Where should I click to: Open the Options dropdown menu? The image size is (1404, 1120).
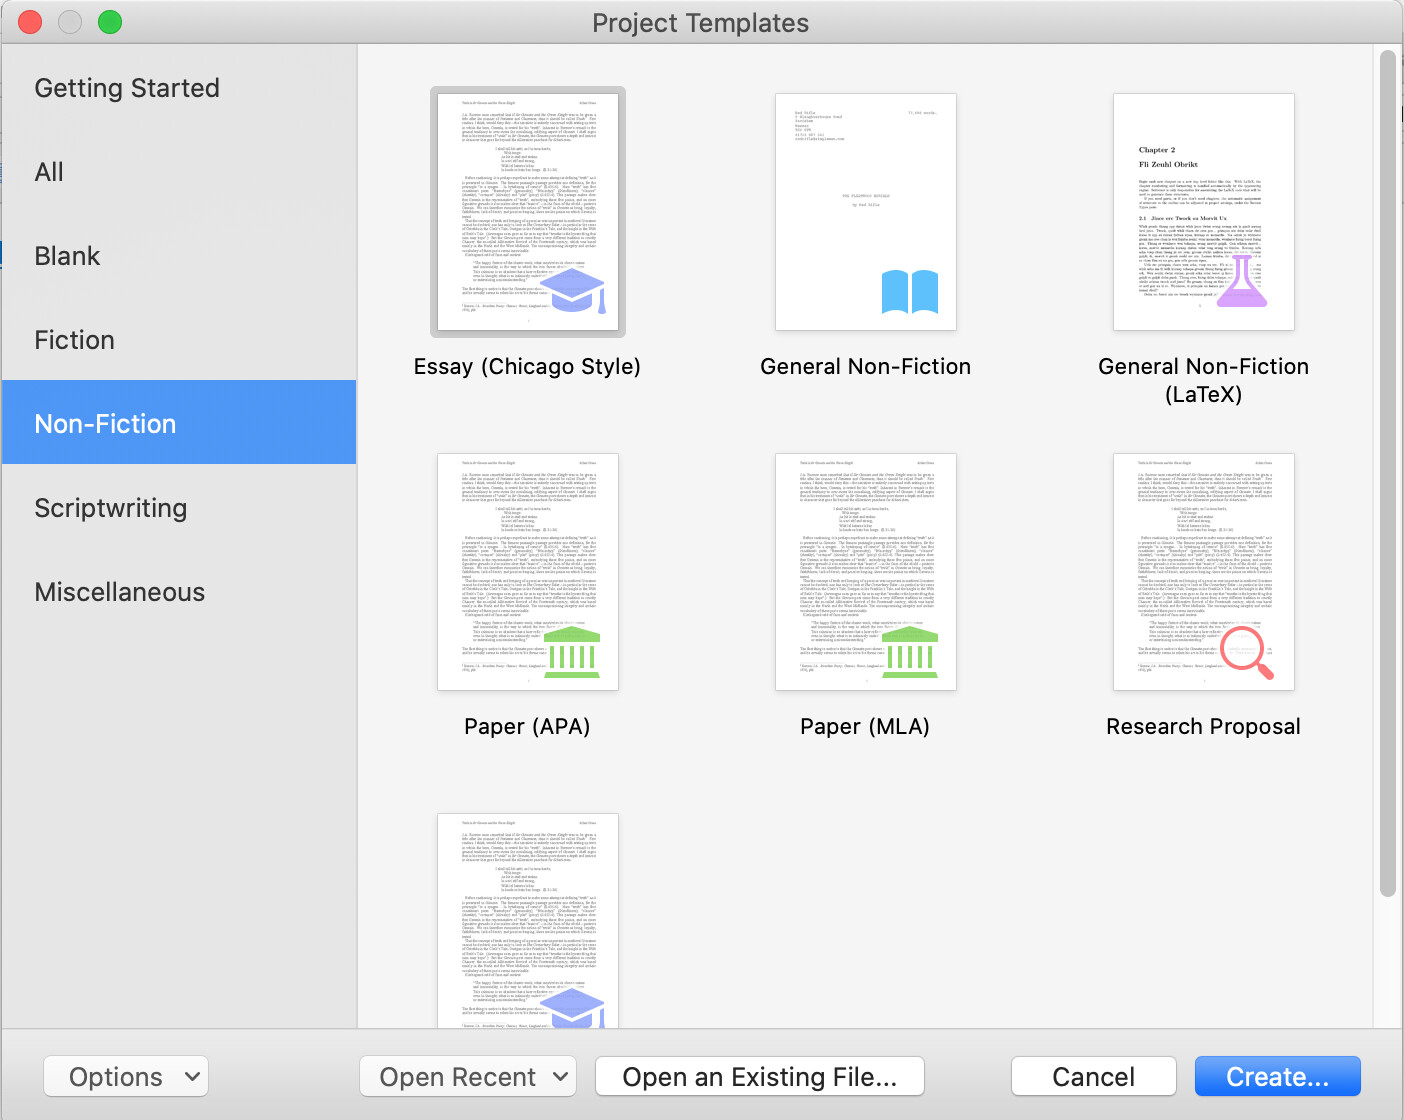pyautogui.click(x=126, y=1077)
